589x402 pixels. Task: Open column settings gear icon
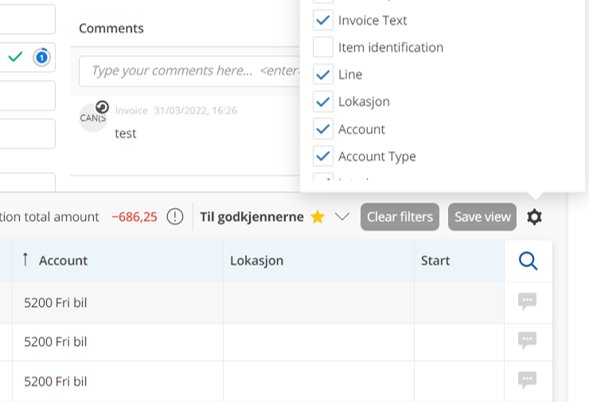pyautogui.click(x=534, y=217)
